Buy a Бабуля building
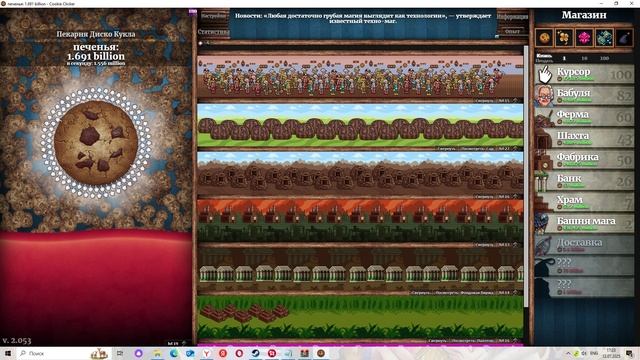This screenshot has height=360, width=640. [585, 96]
